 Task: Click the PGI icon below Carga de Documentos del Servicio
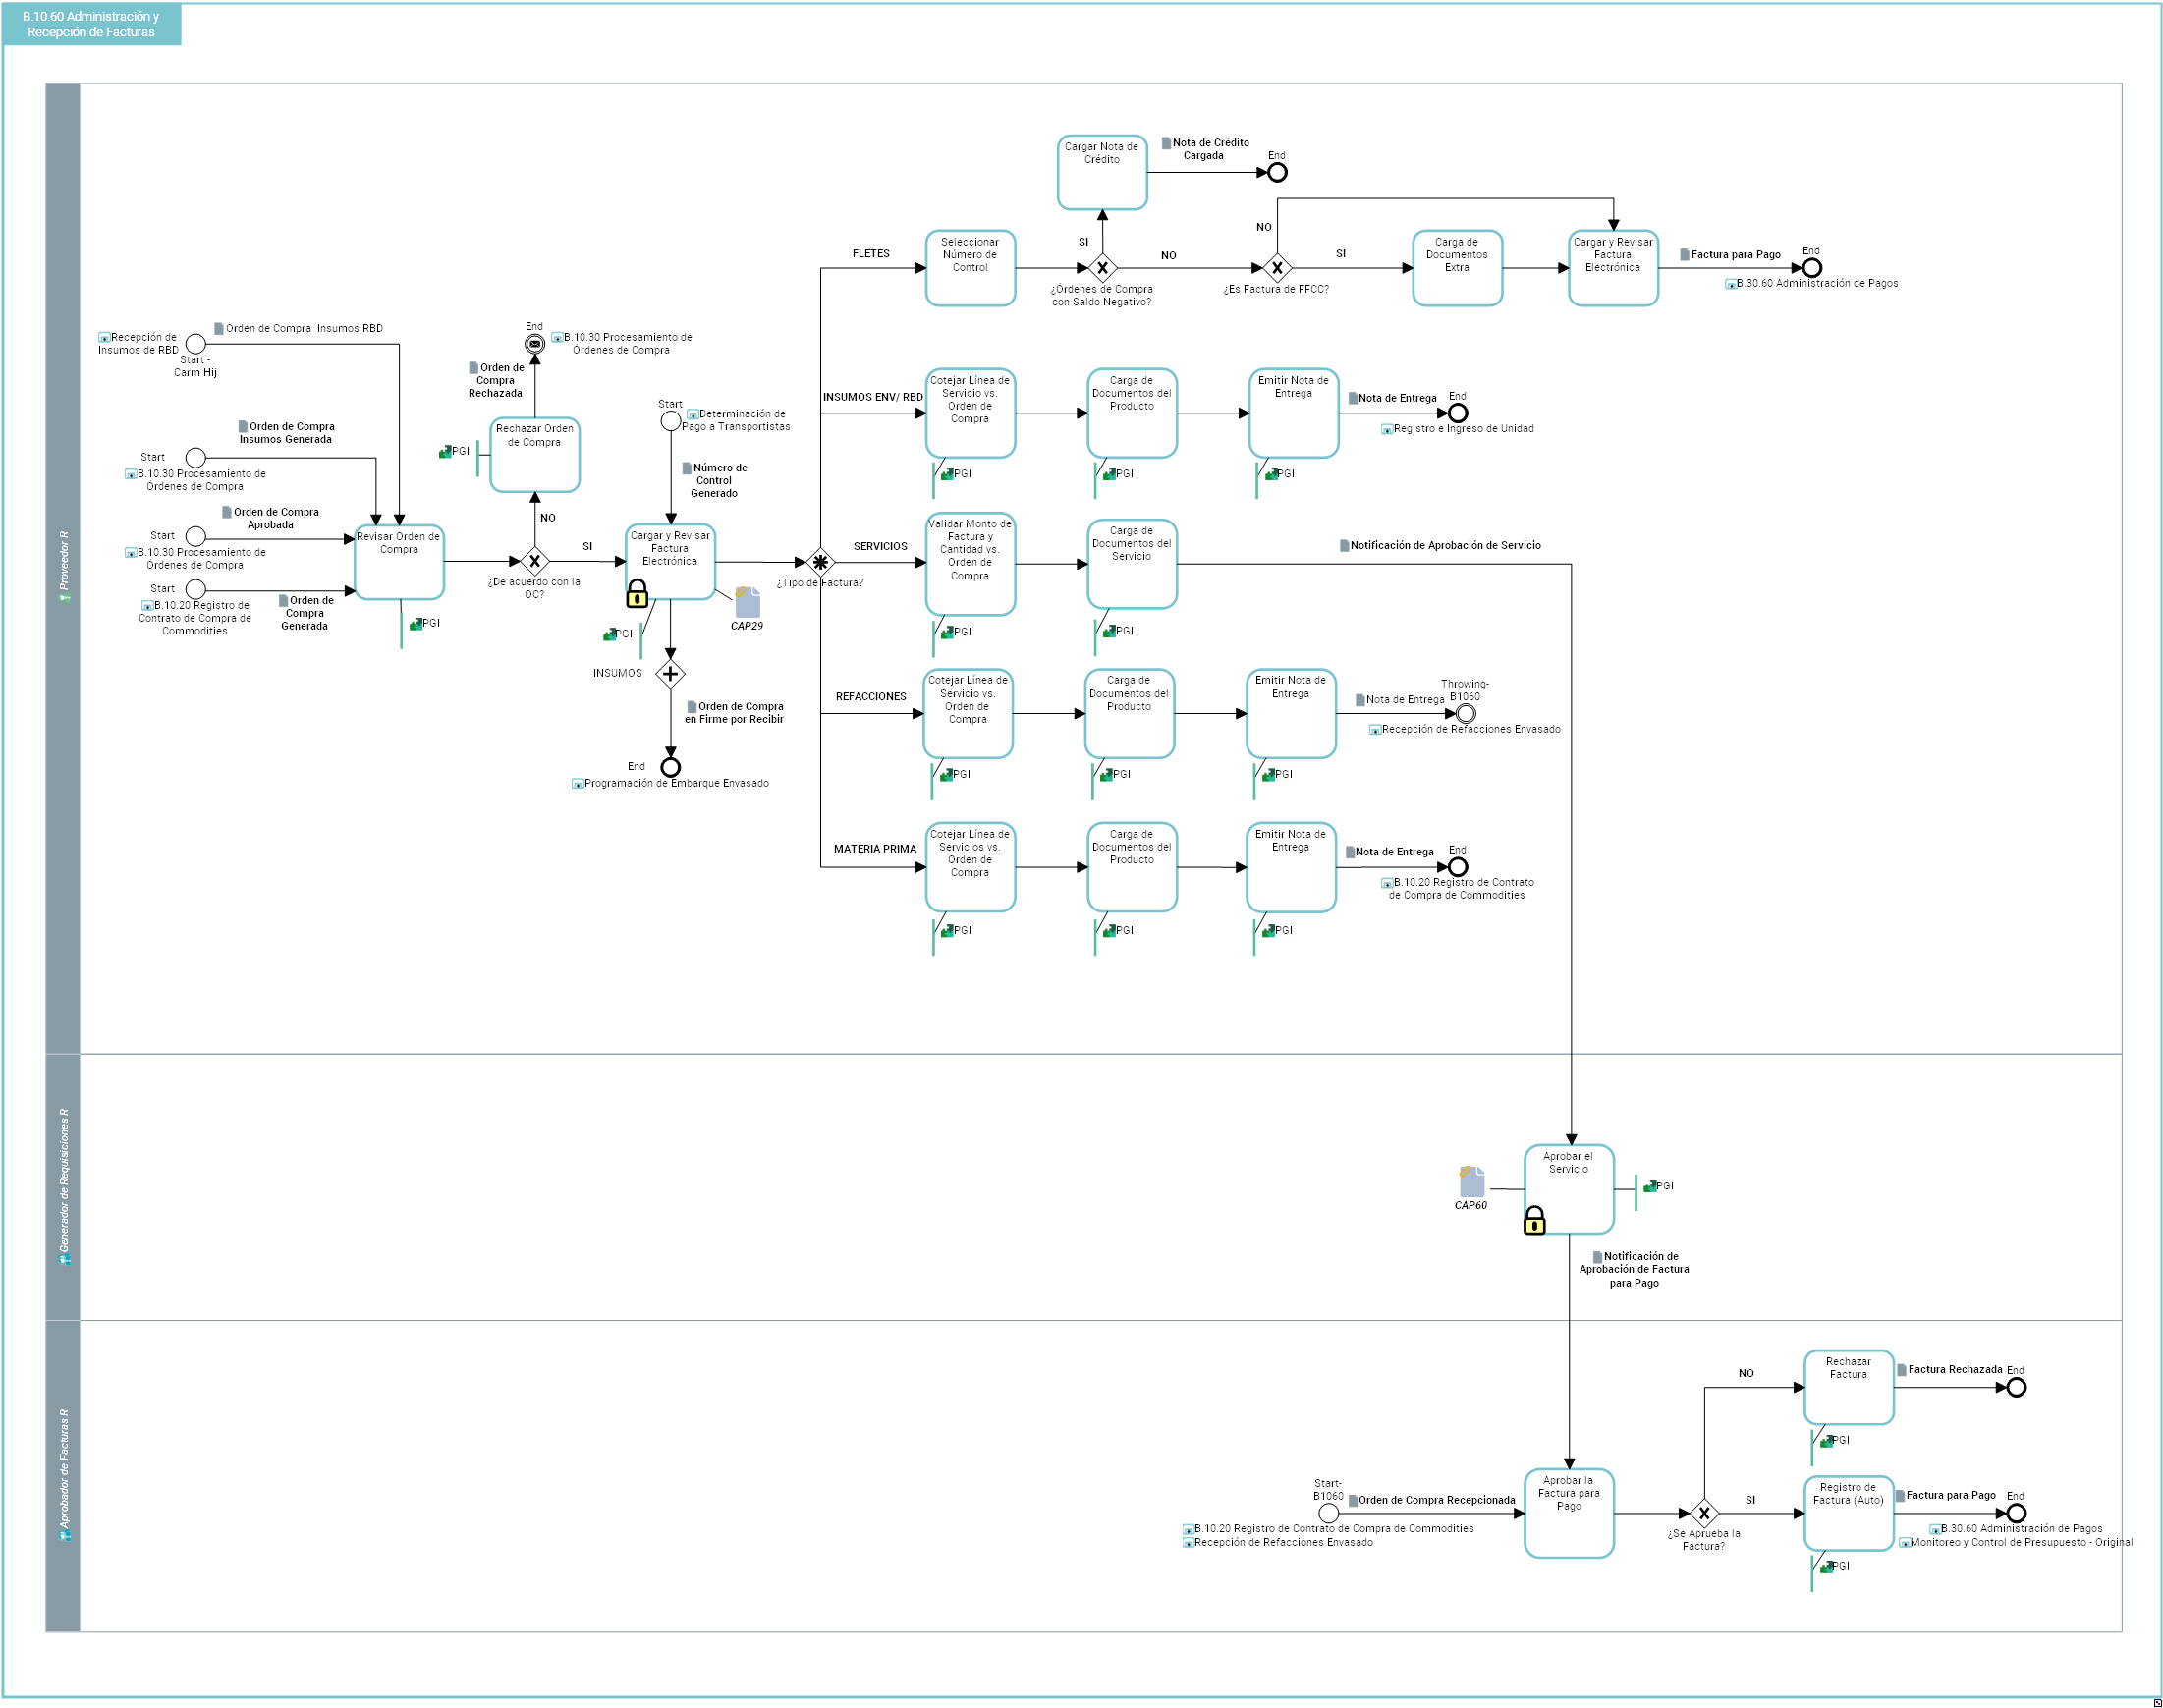[x=1109, y=631]
